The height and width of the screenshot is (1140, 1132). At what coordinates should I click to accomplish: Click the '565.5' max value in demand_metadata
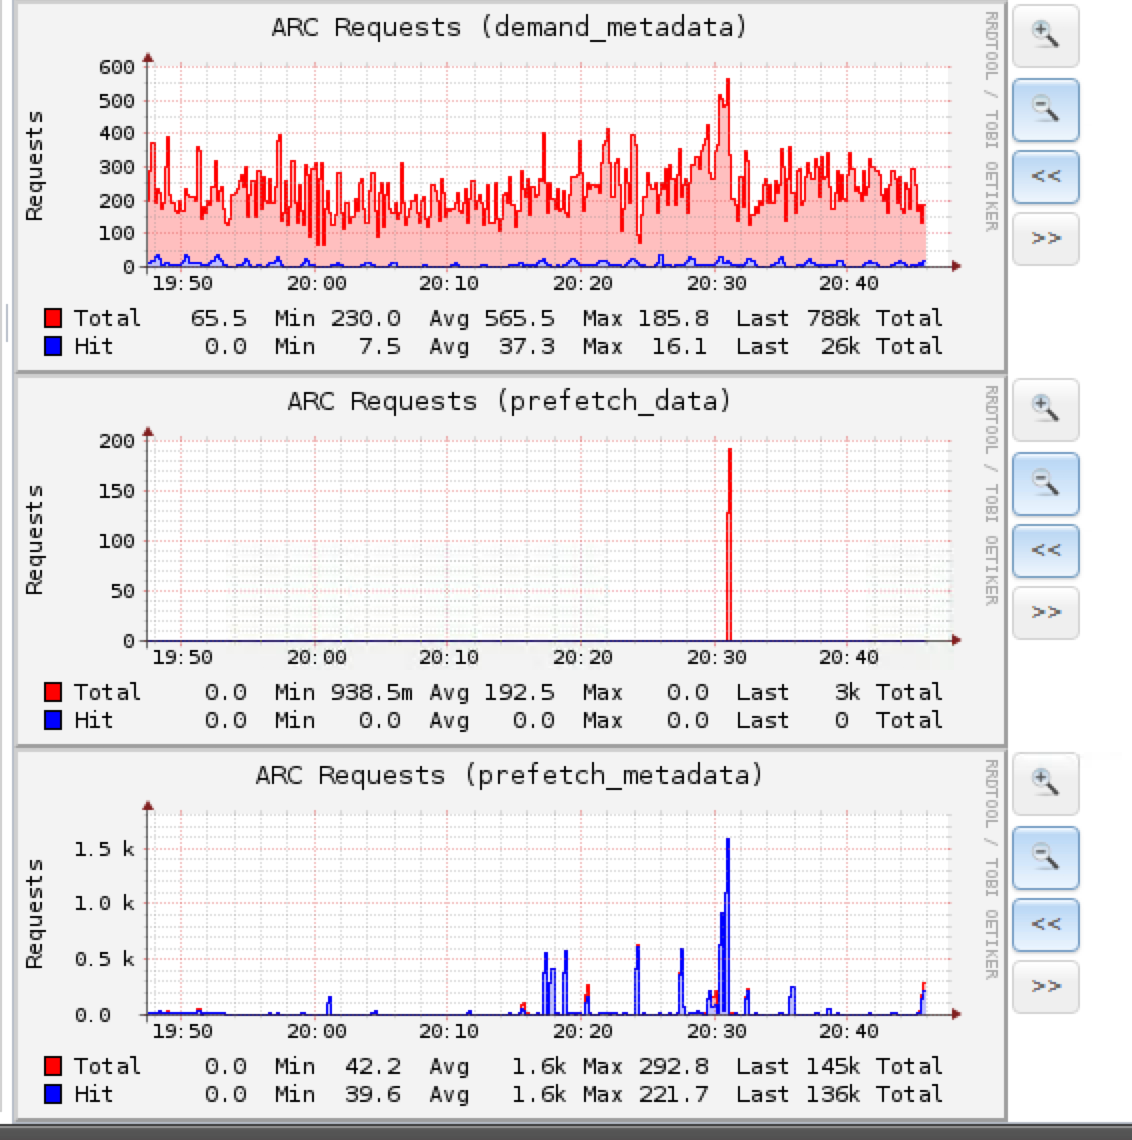[x=519, y=318]
